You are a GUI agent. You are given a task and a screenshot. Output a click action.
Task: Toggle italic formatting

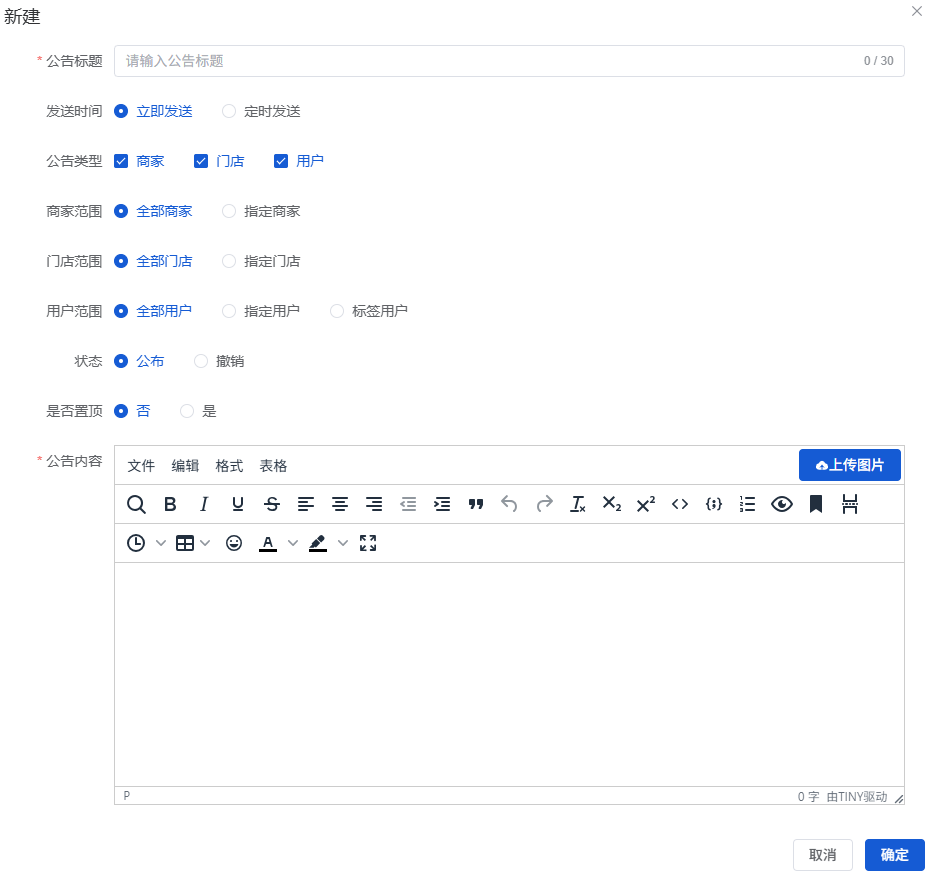click(x=204, y=504)
